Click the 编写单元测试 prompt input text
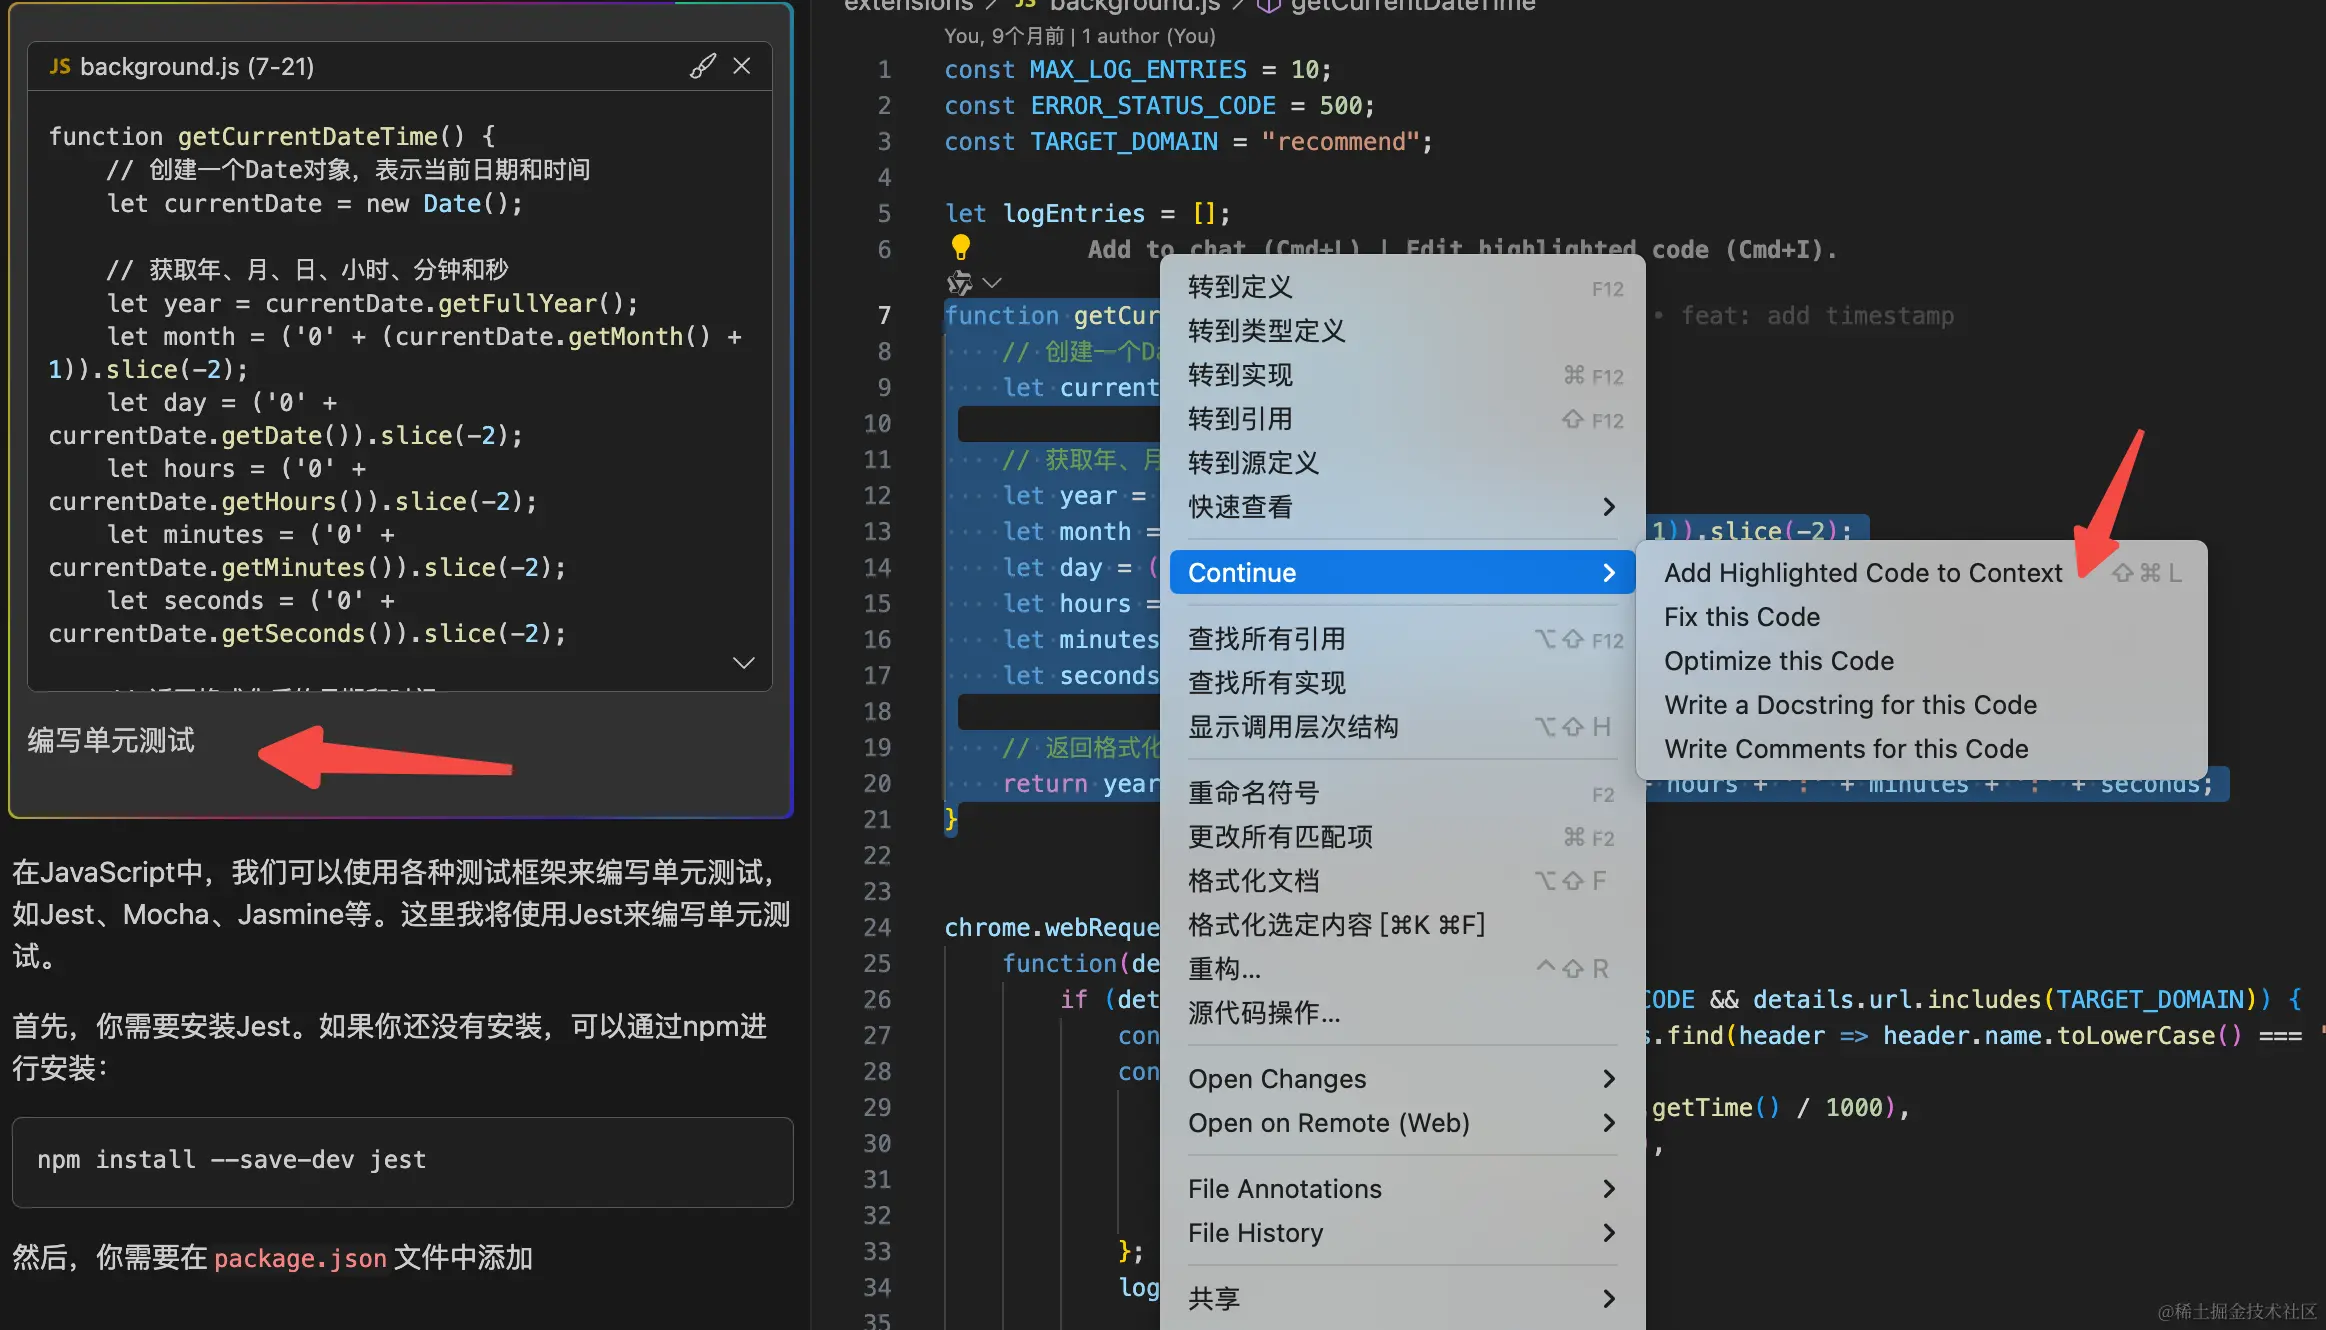Screen dimensions: 2326x1330 coord(111,741)
